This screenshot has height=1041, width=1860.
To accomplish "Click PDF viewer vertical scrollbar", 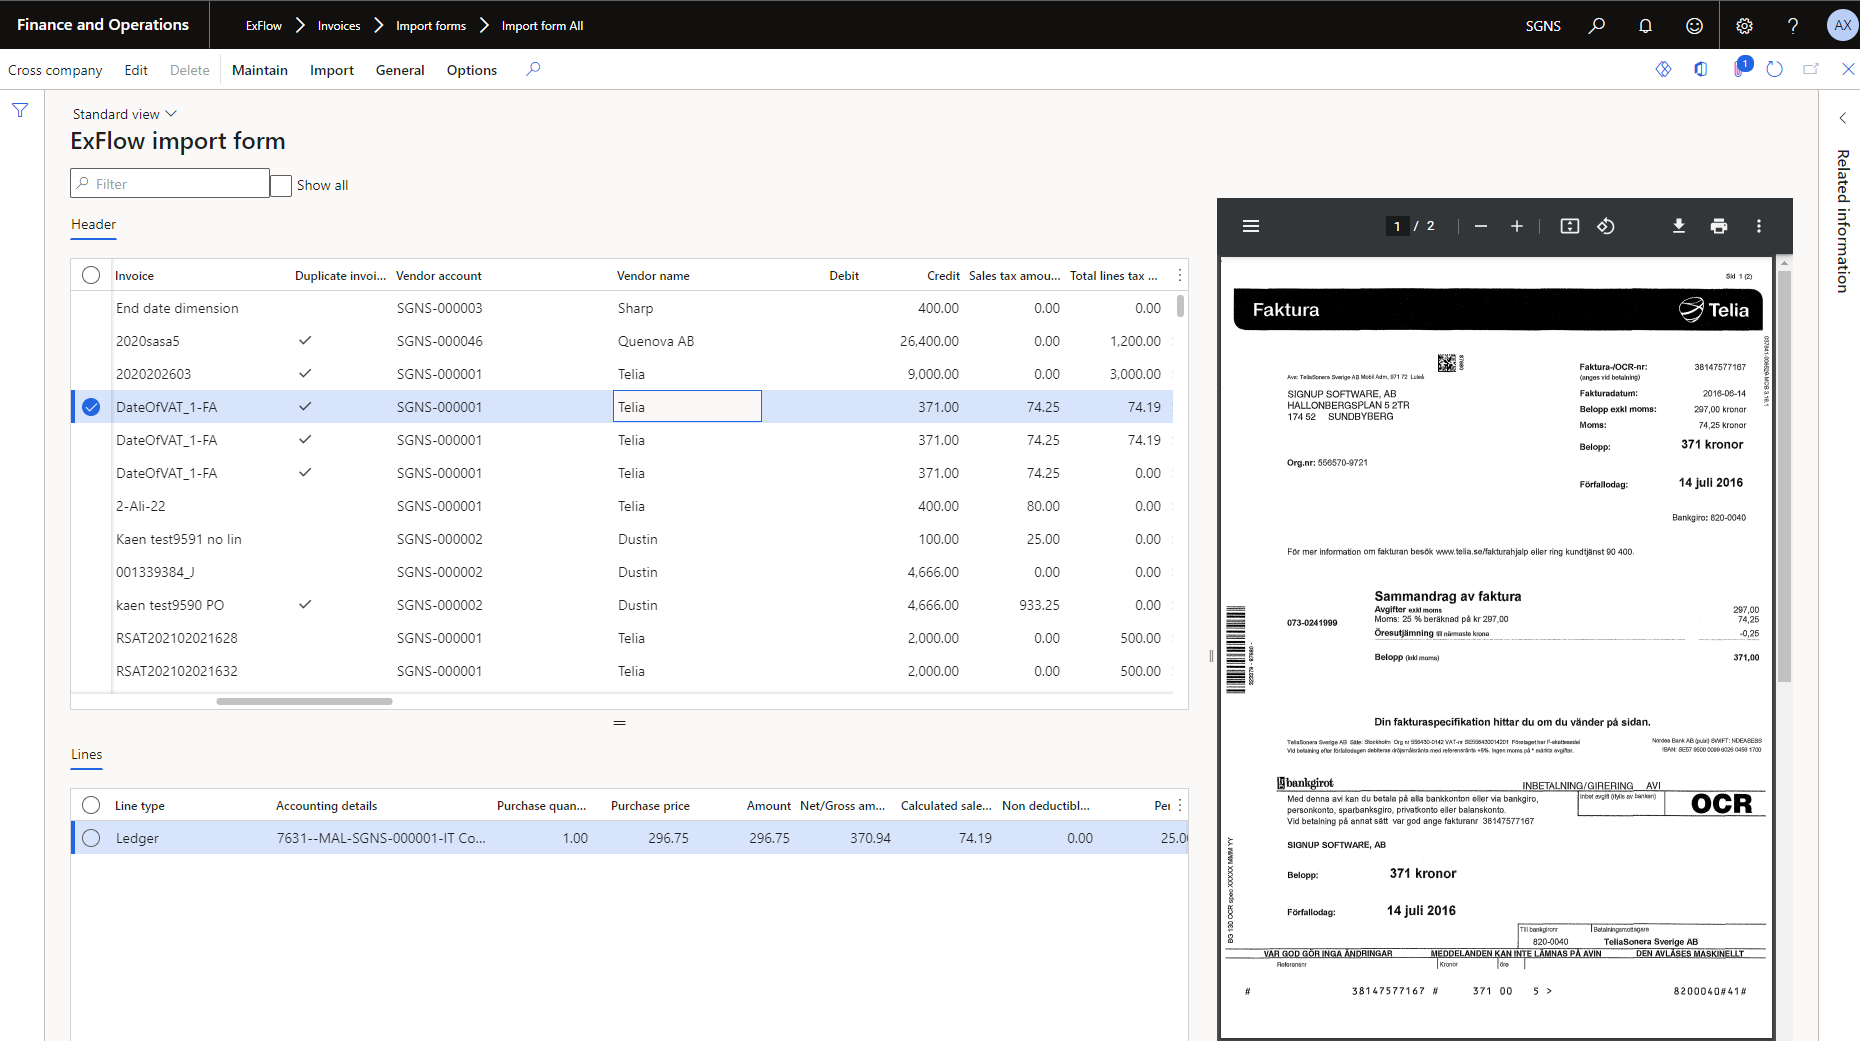I will (1783, 475).
